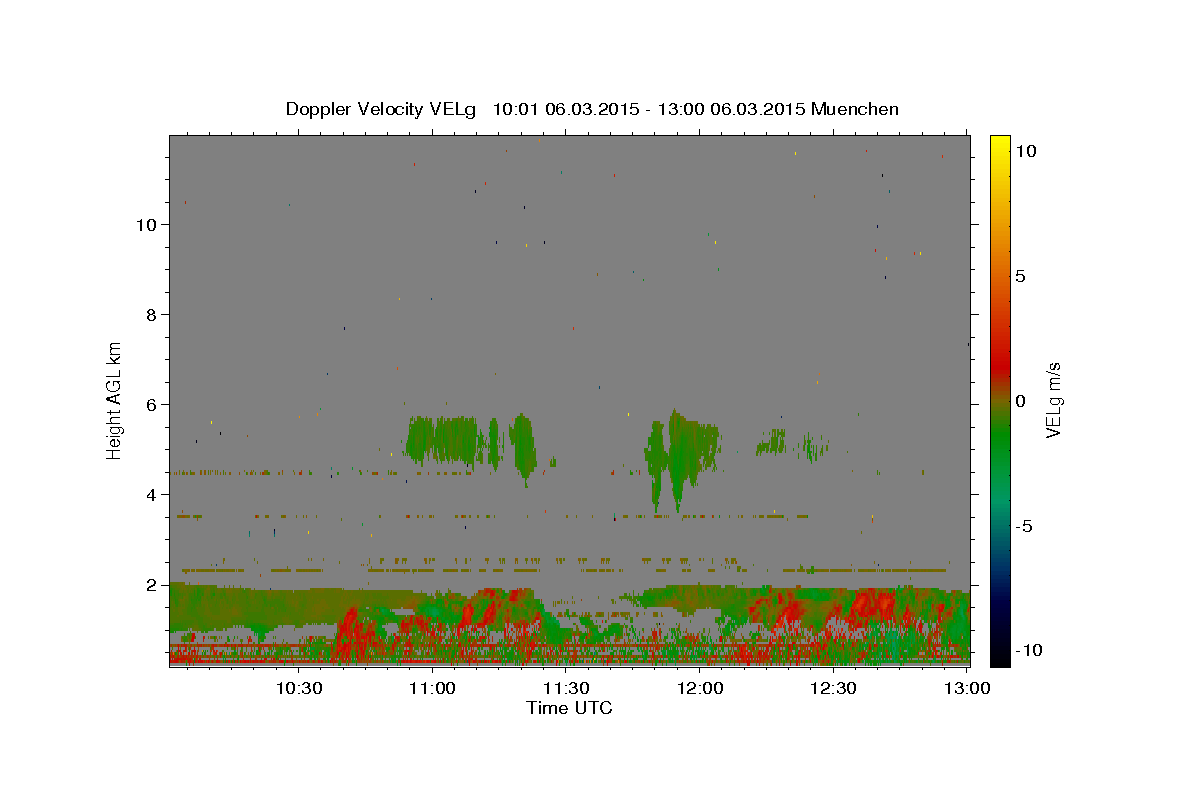The width and height of the screenshot is (1200, 800).
Task: Click the height tick label 10
Action: click(x=149, y=224)
